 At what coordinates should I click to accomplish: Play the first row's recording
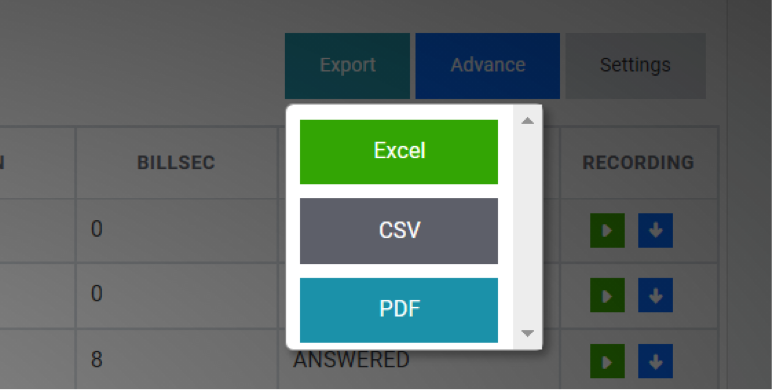607,230
